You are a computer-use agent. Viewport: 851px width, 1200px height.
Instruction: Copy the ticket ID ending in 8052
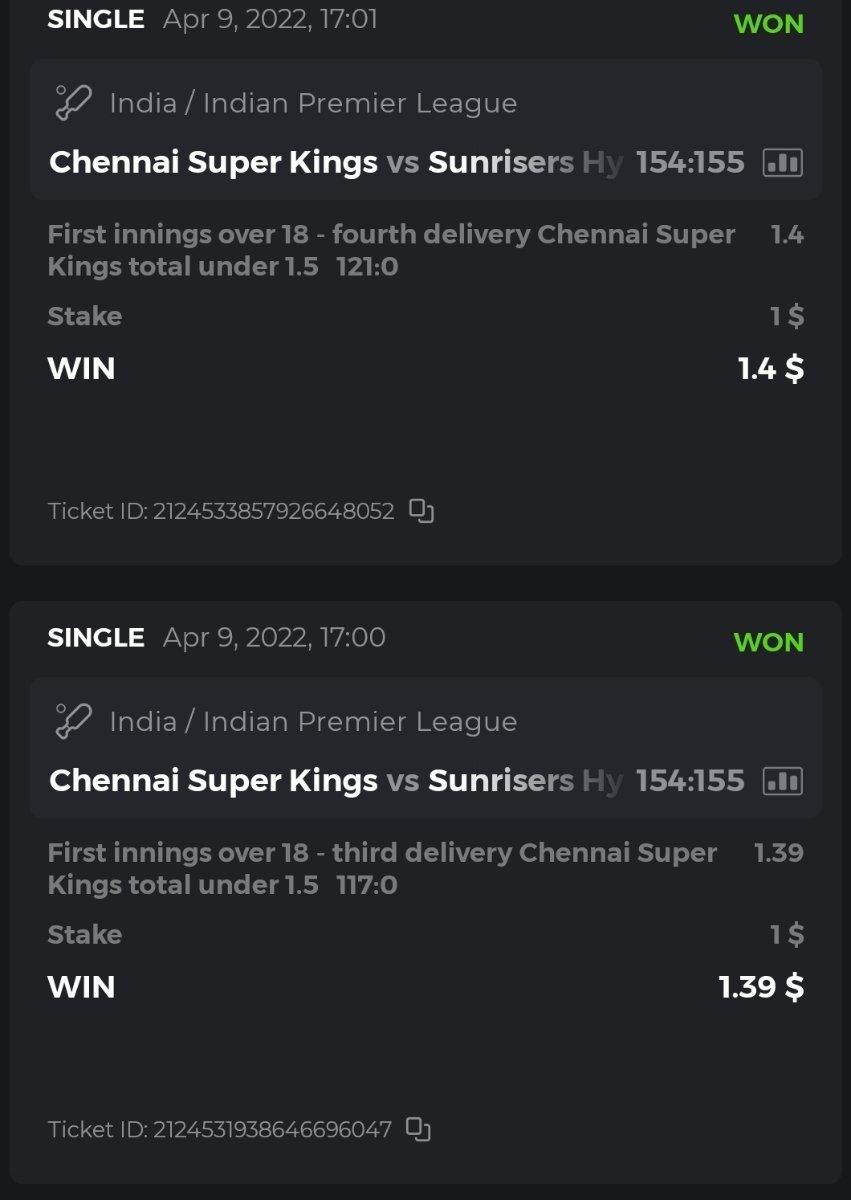click(422, 511)
